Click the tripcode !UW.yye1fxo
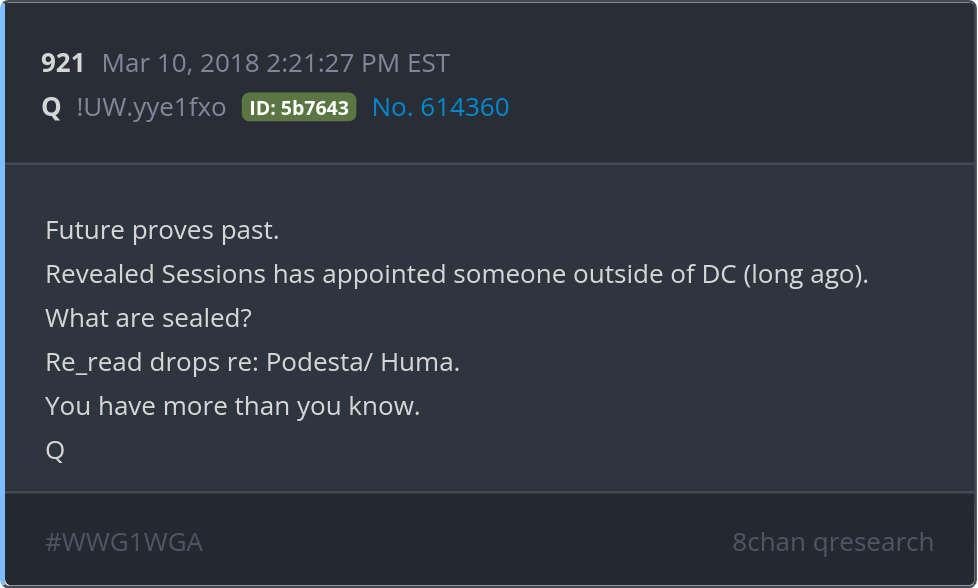 tap(151, 108)
